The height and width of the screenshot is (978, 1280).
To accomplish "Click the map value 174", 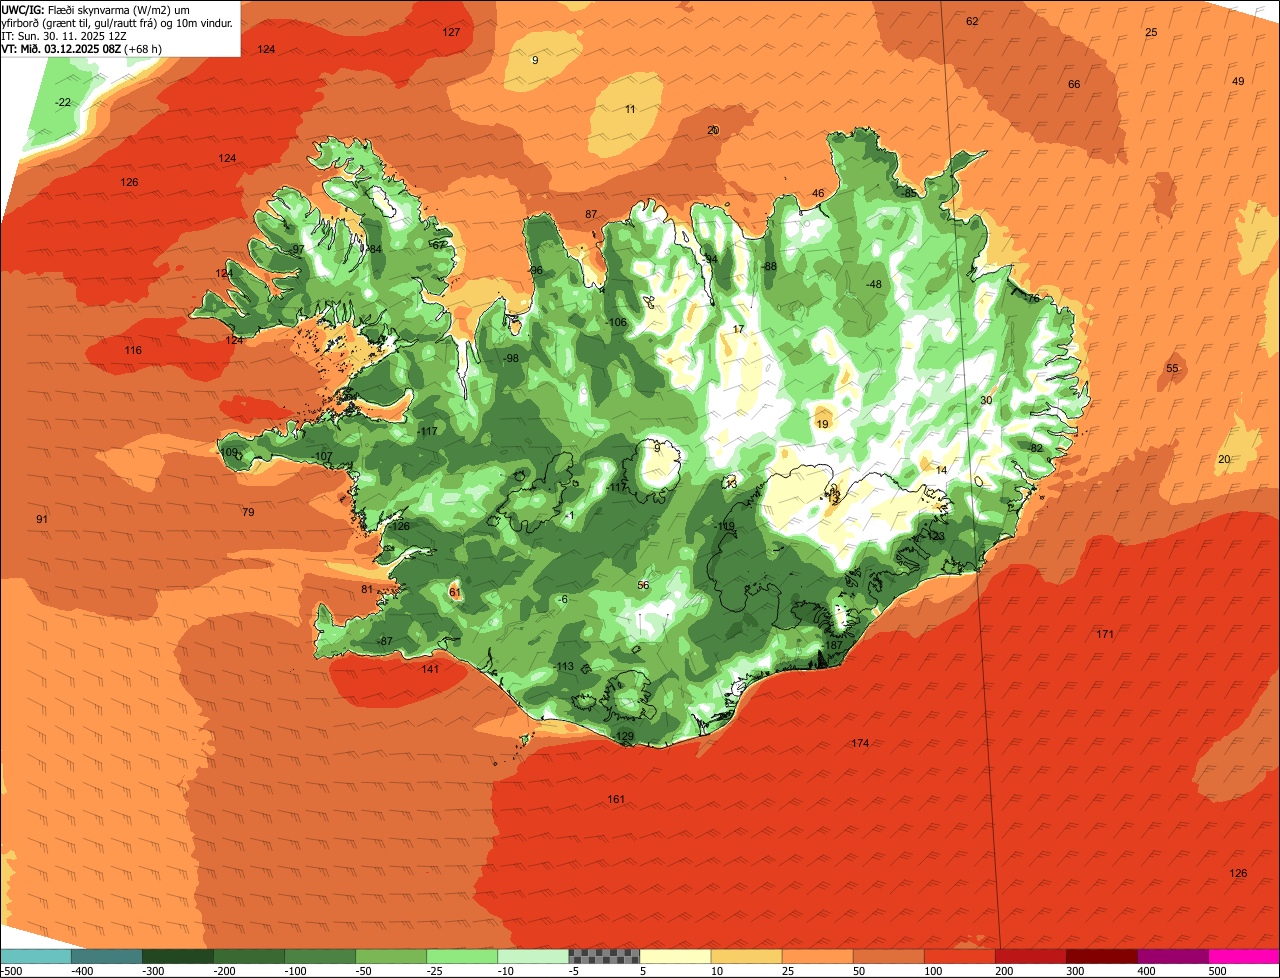I will pos(860,743).
